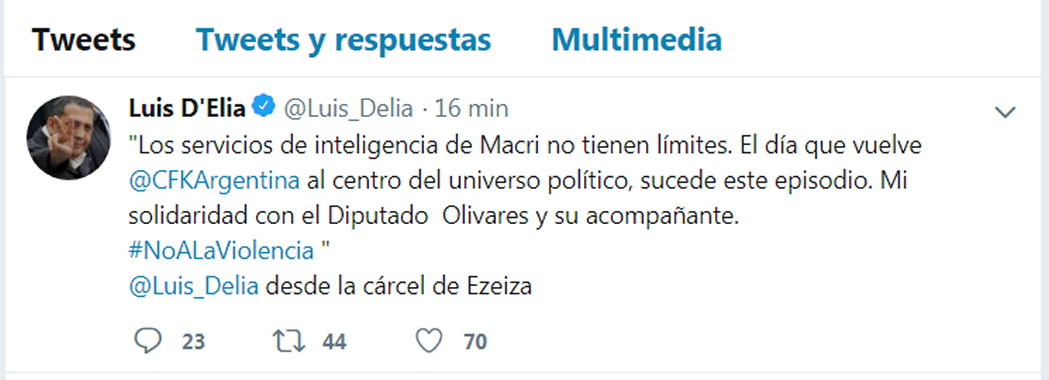This screenshot has height=380, width=1049.
Task: Expand the tweet options chevron
Action: (x=1005, y=112)
